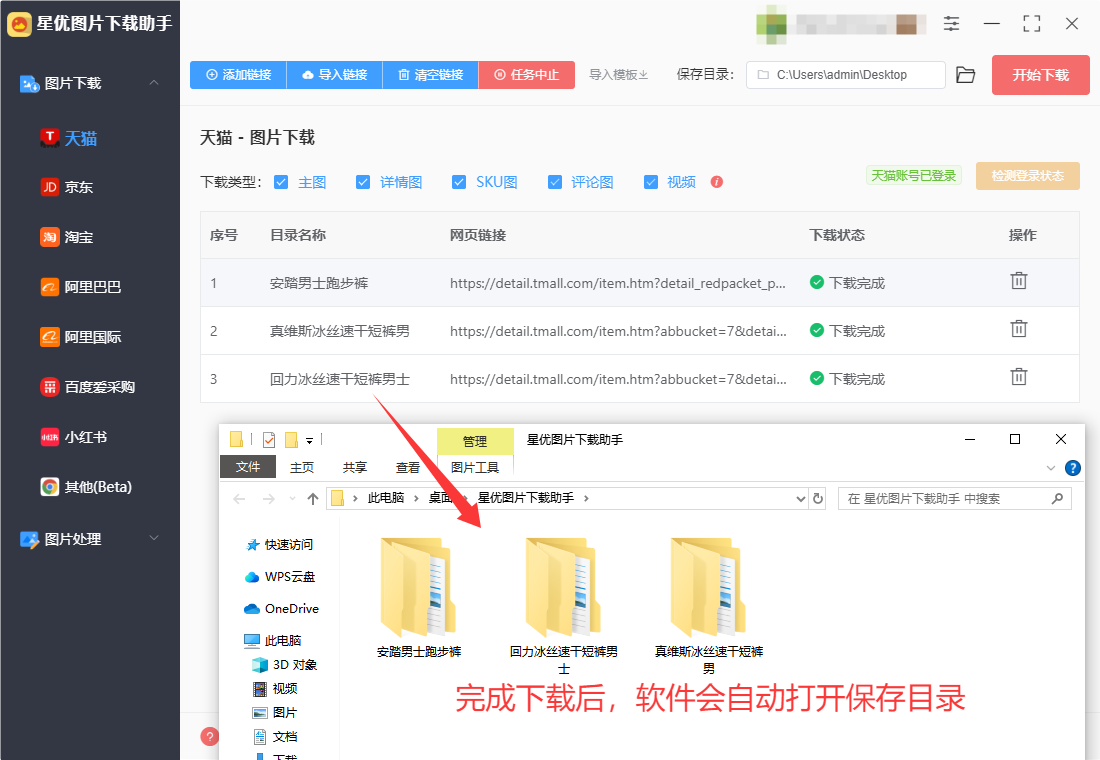
Task: Switch to the 共享 ribbon tab
Action: tap(354, 467)
